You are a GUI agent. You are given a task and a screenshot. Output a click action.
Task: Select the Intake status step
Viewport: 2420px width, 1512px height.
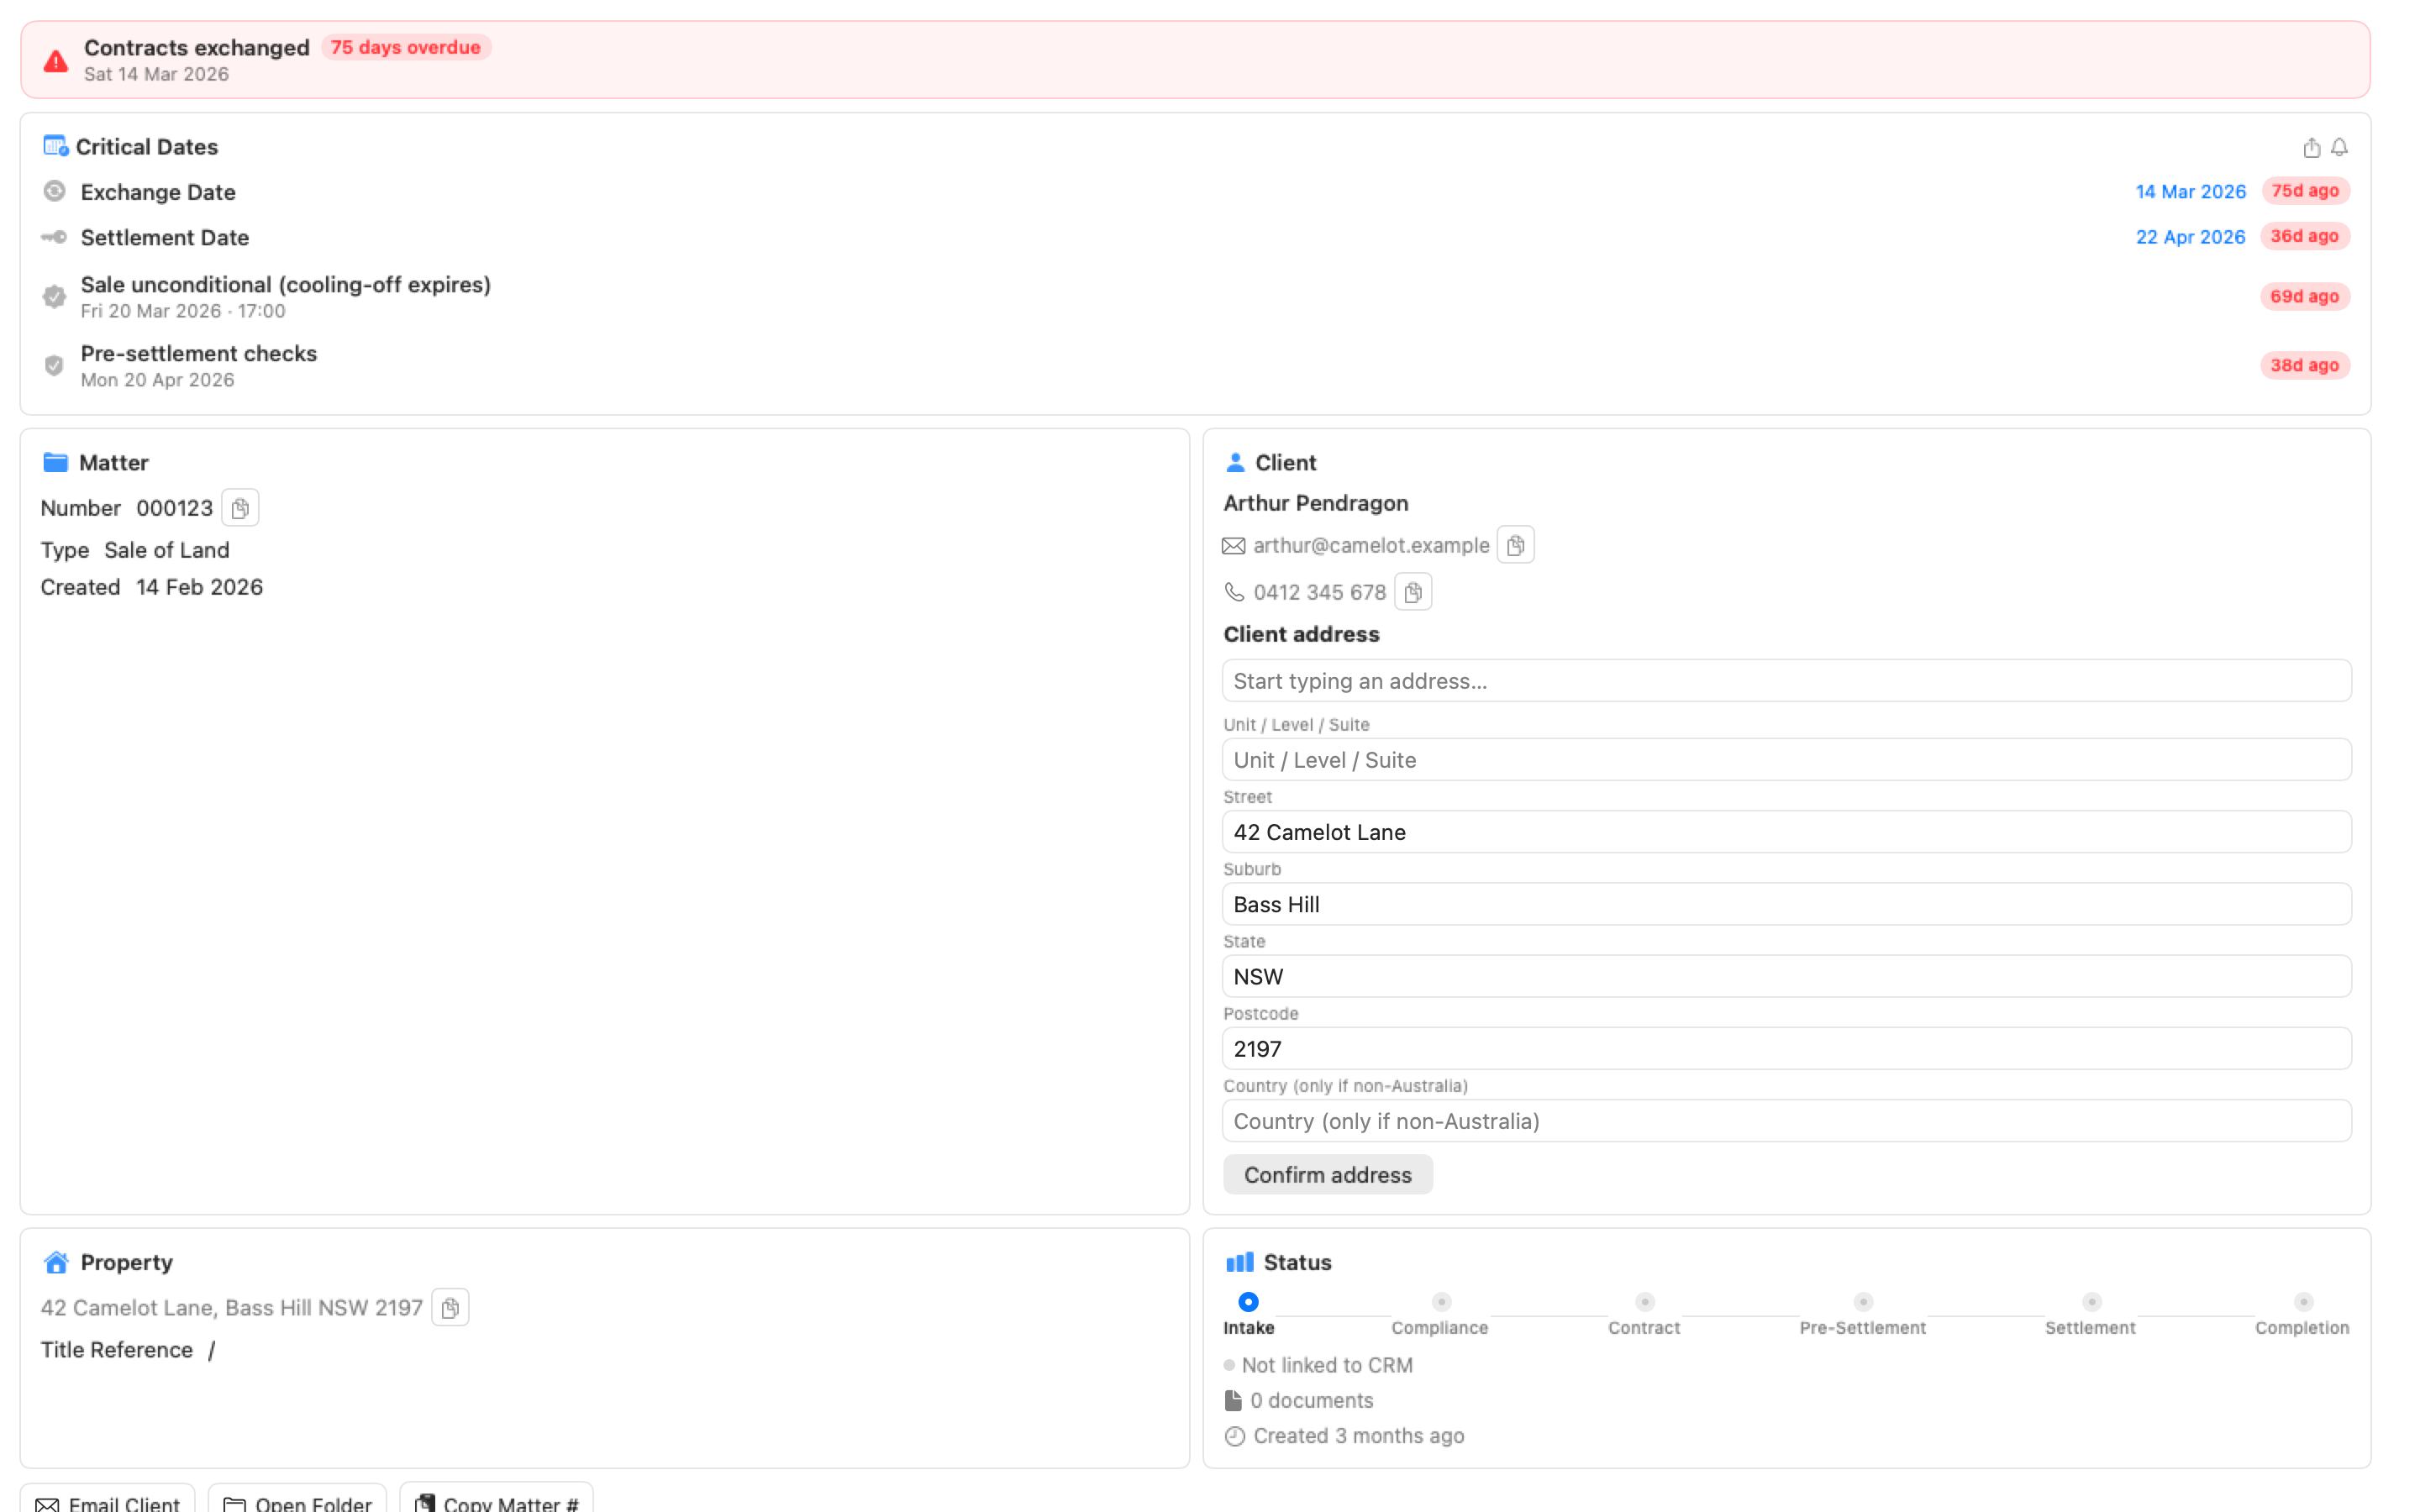point(1248,1314)
